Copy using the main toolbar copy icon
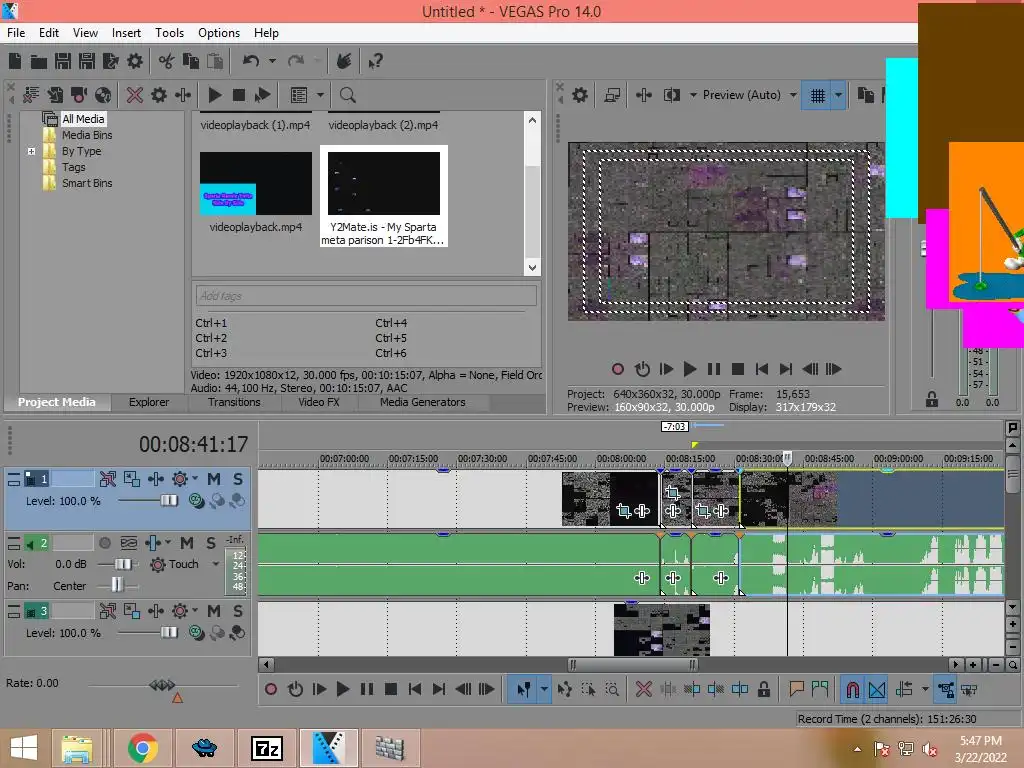 click(x=191, y=61)
